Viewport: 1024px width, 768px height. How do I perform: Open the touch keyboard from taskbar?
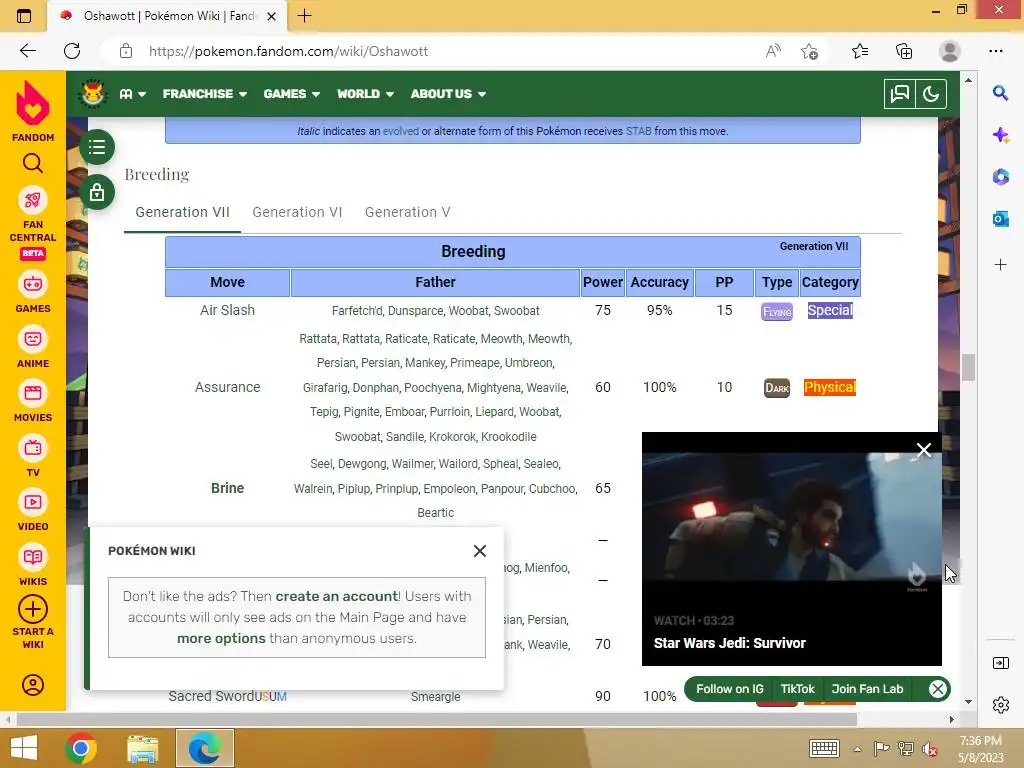coord(824,748)
